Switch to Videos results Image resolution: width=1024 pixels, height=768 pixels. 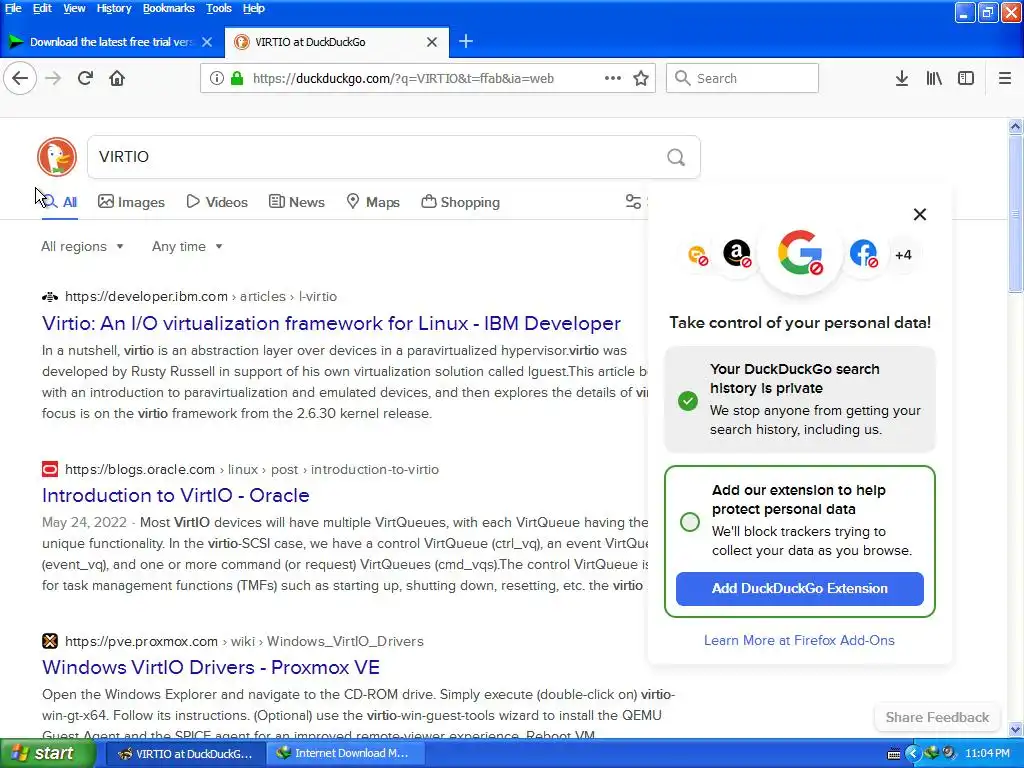click(217, 202)
